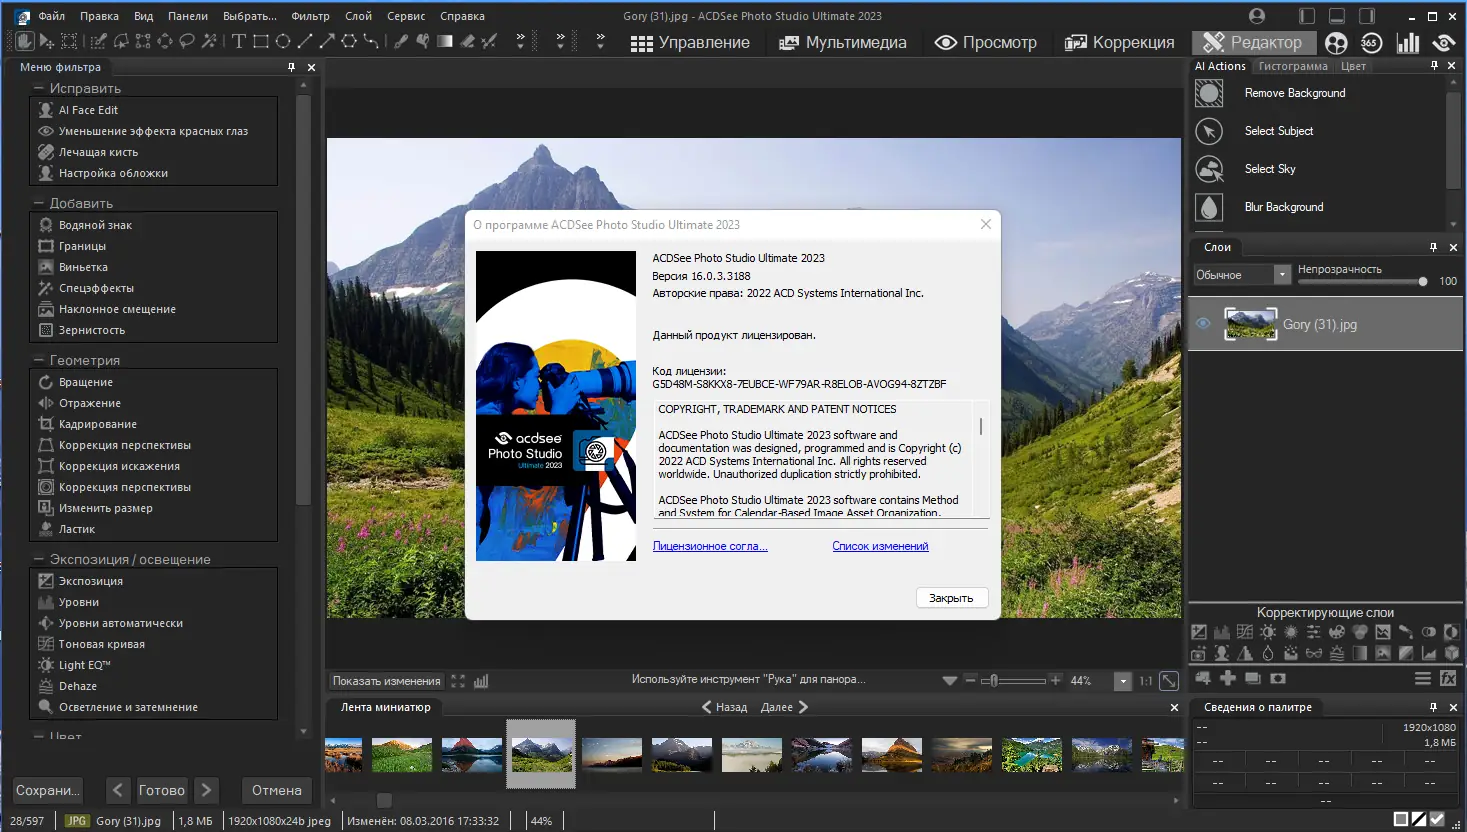This screenshot has height=832, width=1467.
Task: Add an Exposure adjustment layer
Action: [x=1199, y=632]
